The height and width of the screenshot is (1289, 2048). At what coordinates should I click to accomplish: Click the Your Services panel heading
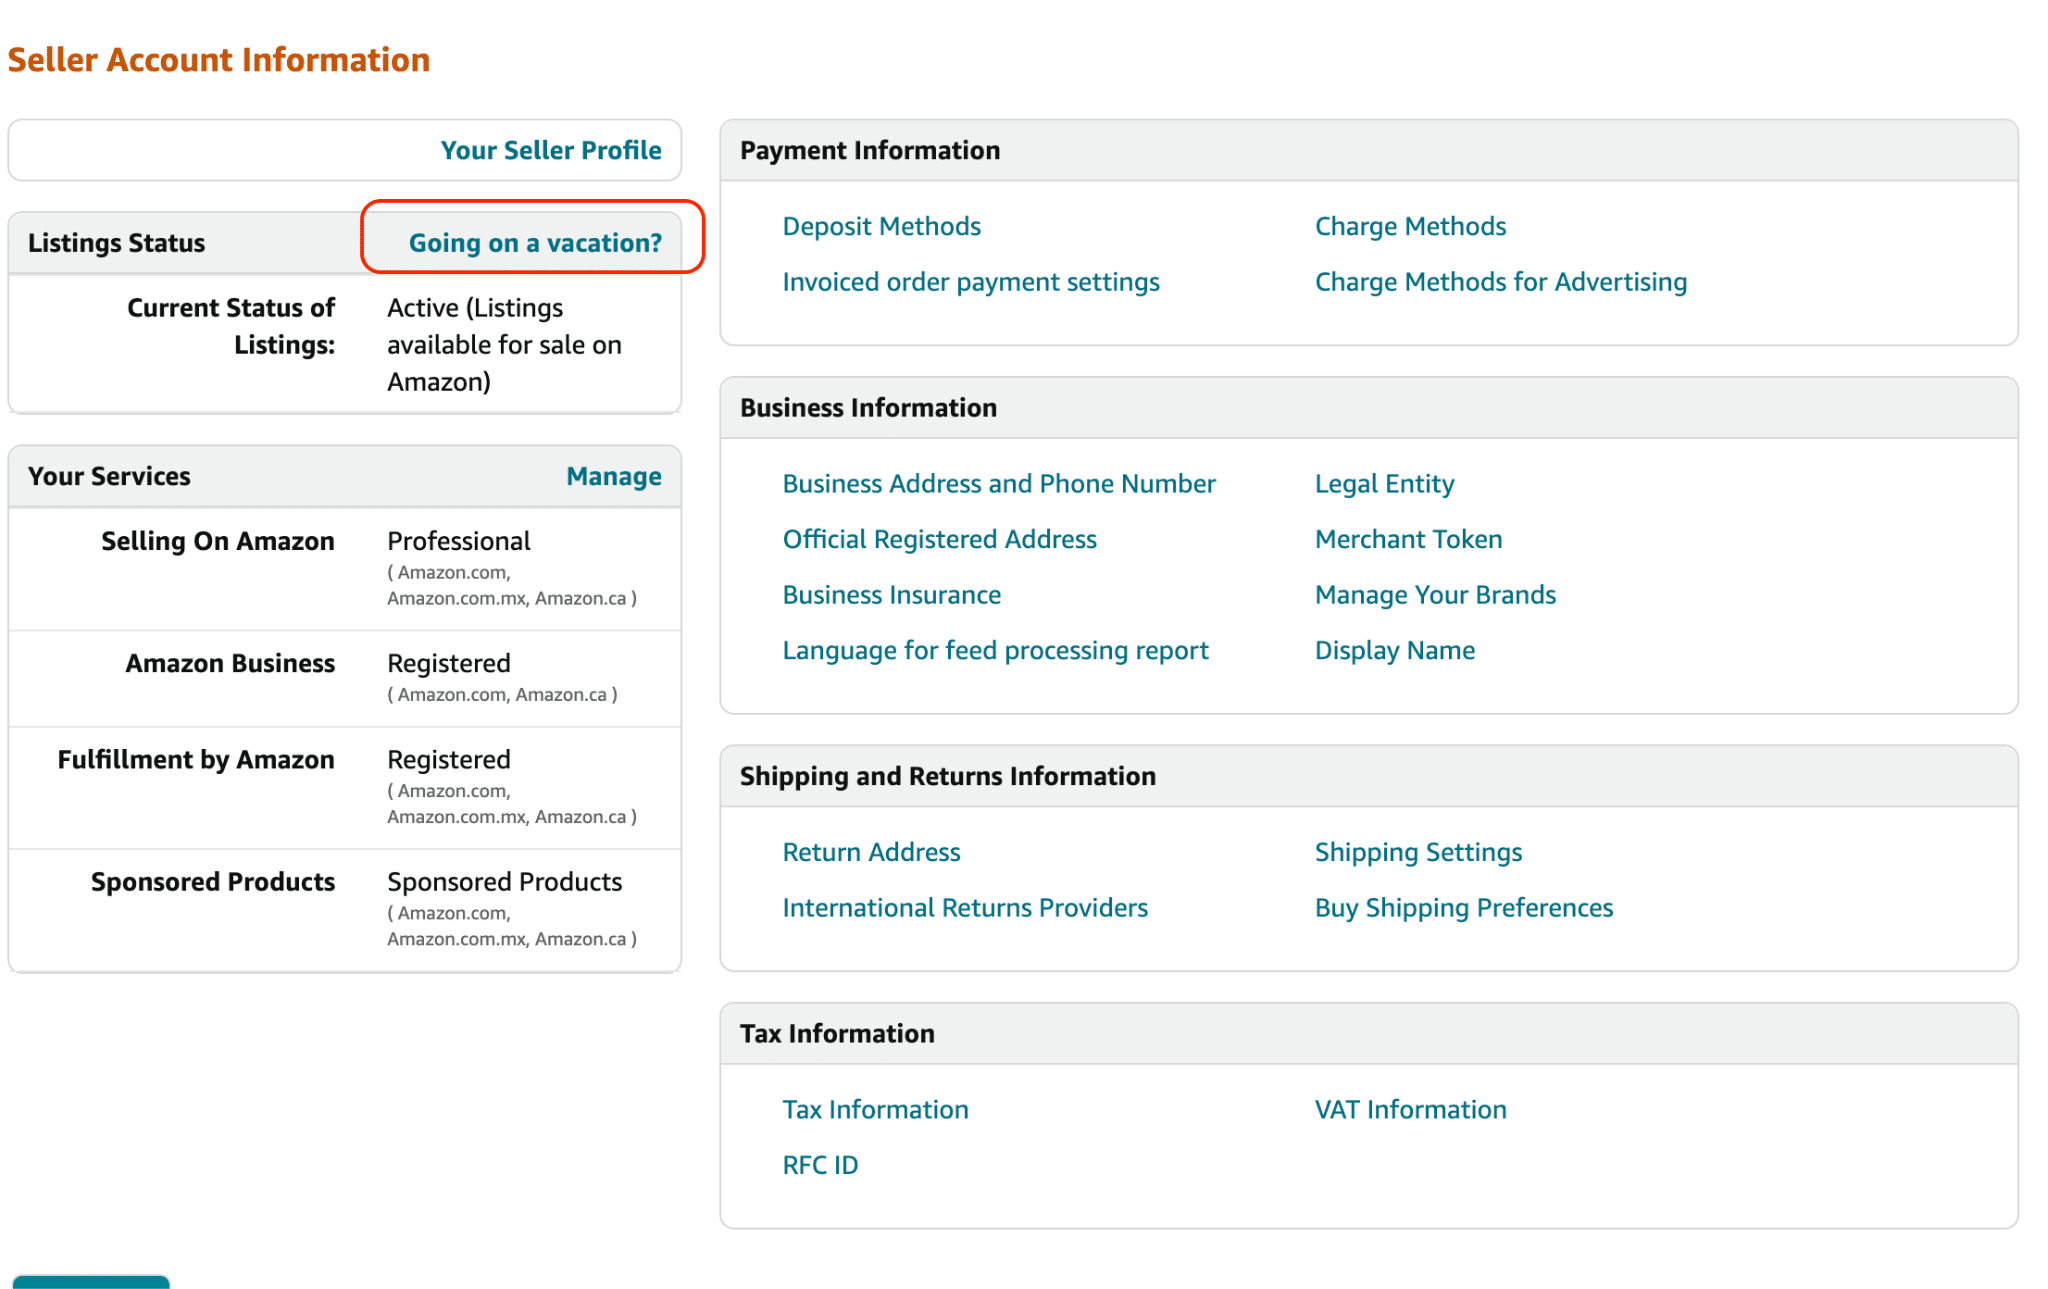(x=109, y=476)
